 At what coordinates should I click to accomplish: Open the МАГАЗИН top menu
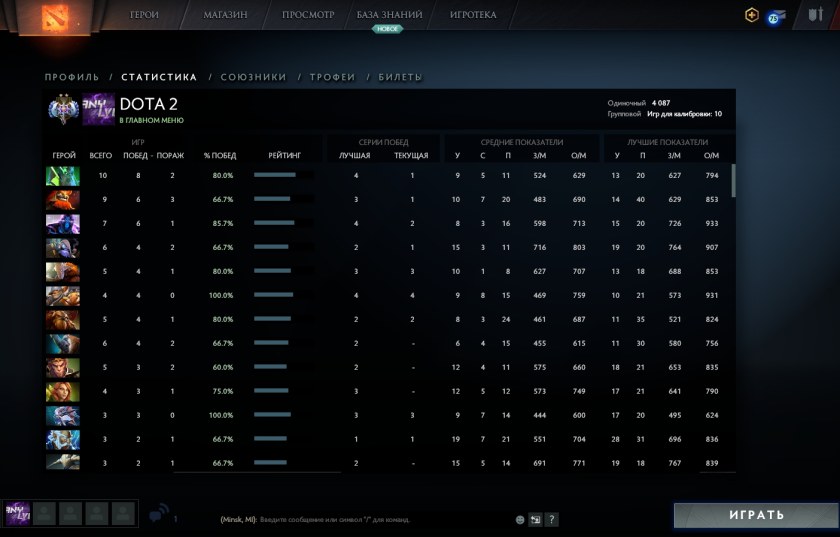(225, 15)
